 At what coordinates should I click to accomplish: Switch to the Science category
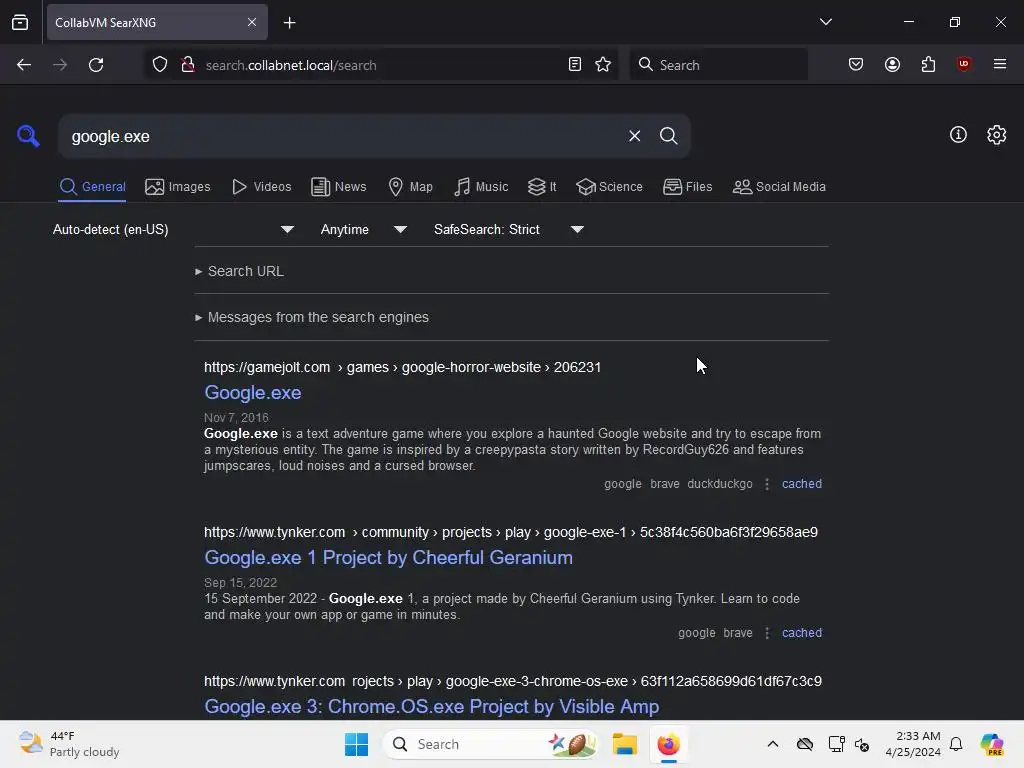click(x=609, y=187)
